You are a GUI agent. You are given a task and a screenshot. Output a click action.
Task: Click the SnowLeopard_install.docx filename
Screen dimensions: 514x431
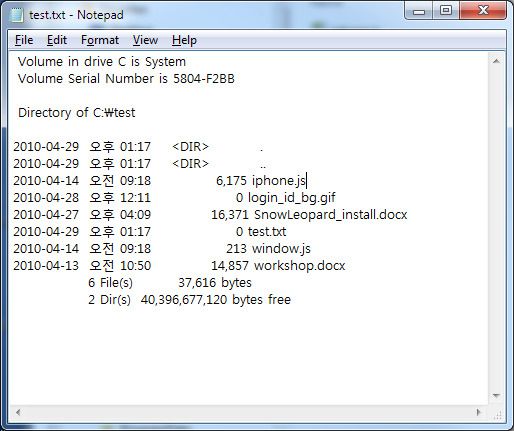[x=331, y=215]
